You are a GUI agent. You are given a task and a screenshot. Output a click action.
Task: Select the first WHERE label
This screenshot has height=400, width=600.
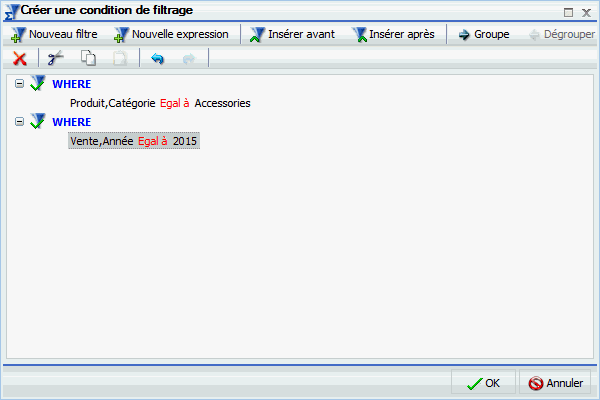click(x=72, y=84)
